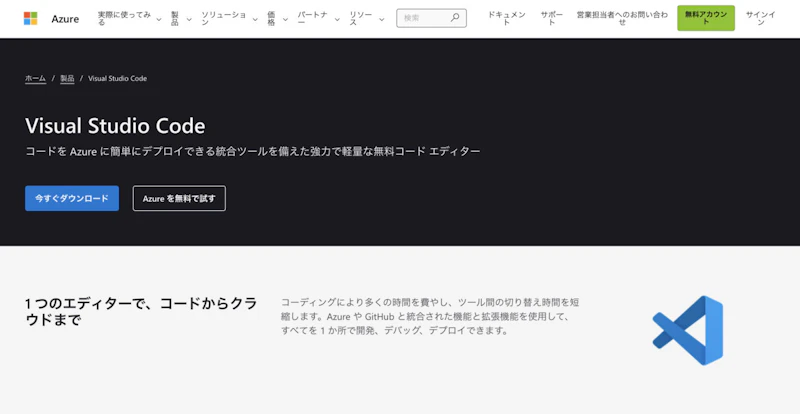This screenshot has width=800, height=414.
Task: Click the サインイン link
Action: click(760, 19)
